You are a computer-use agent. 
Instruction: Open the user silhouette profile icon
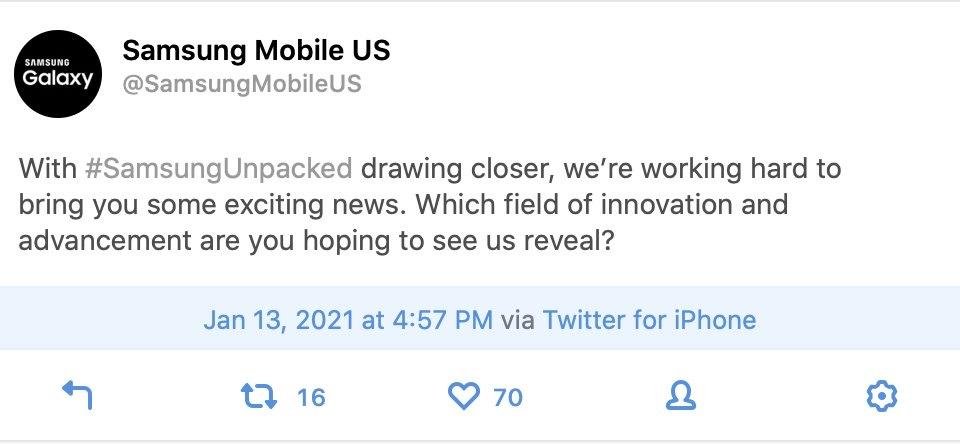681,396
